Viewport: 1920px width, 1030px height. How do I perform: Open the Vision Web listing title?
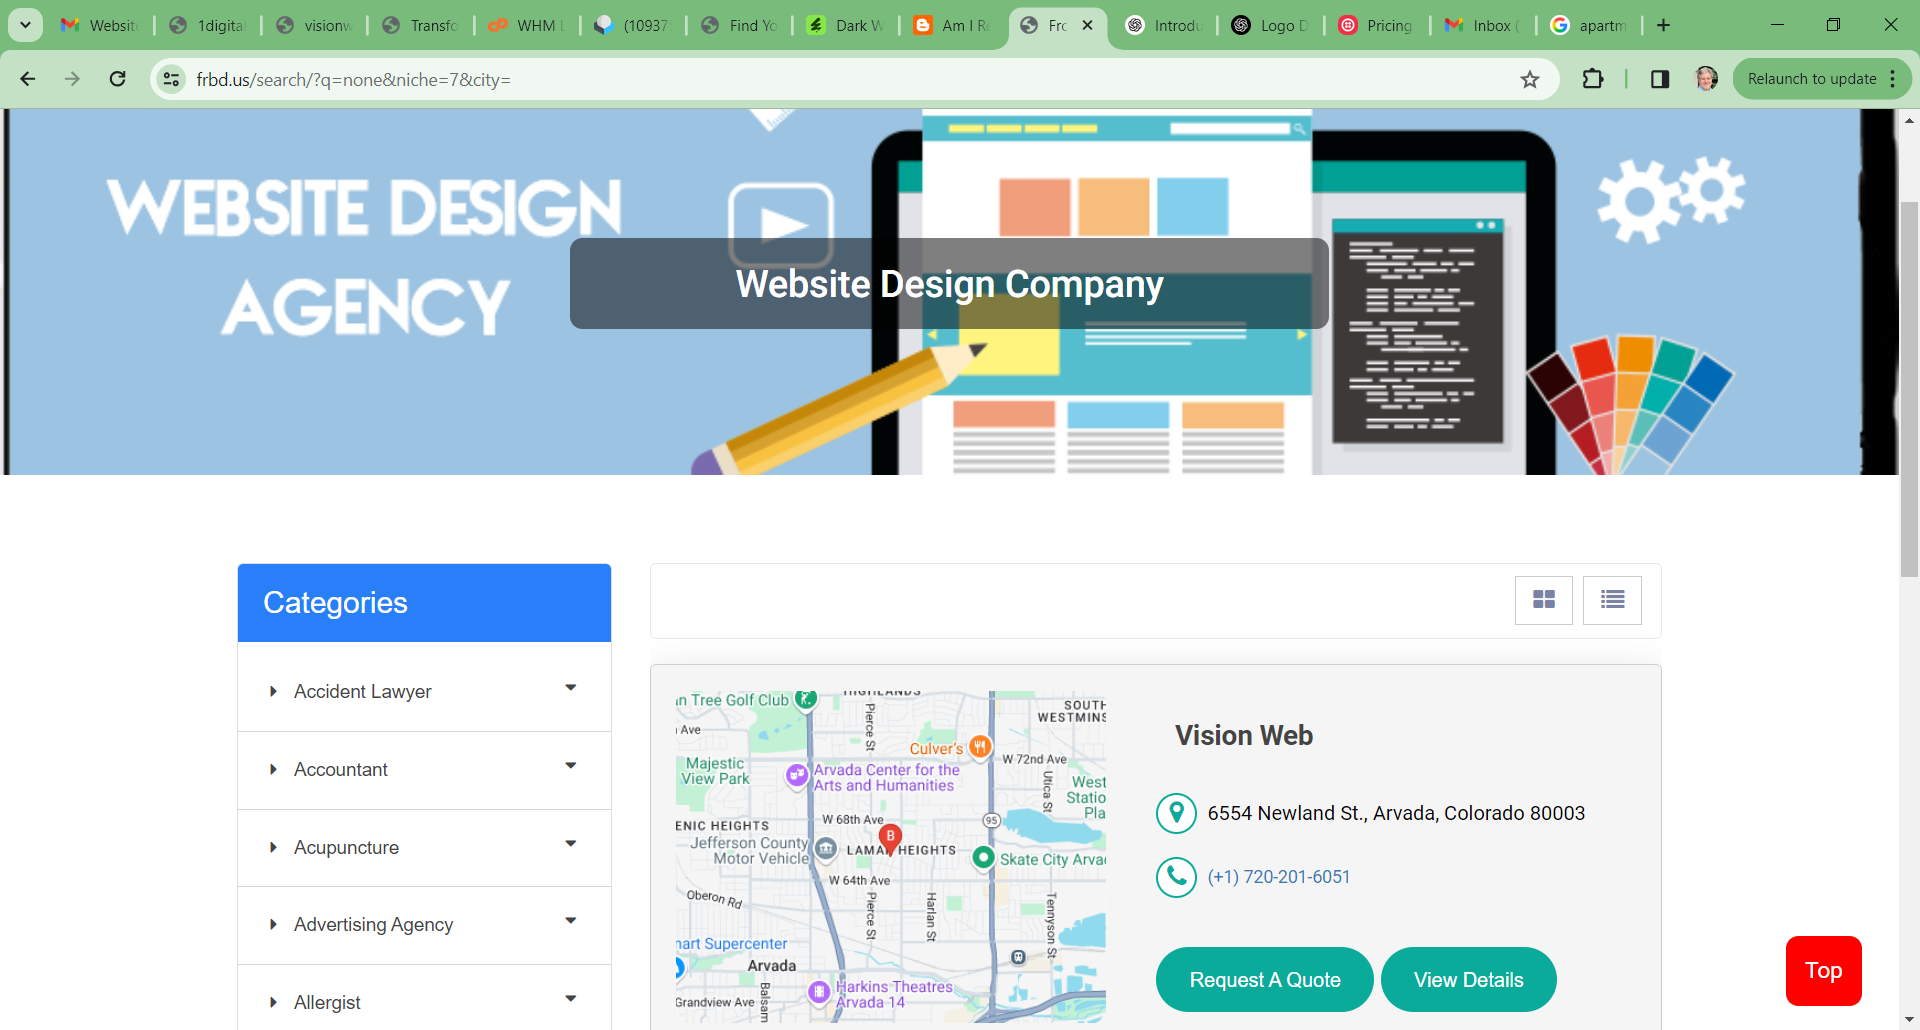pos(1244,736)
